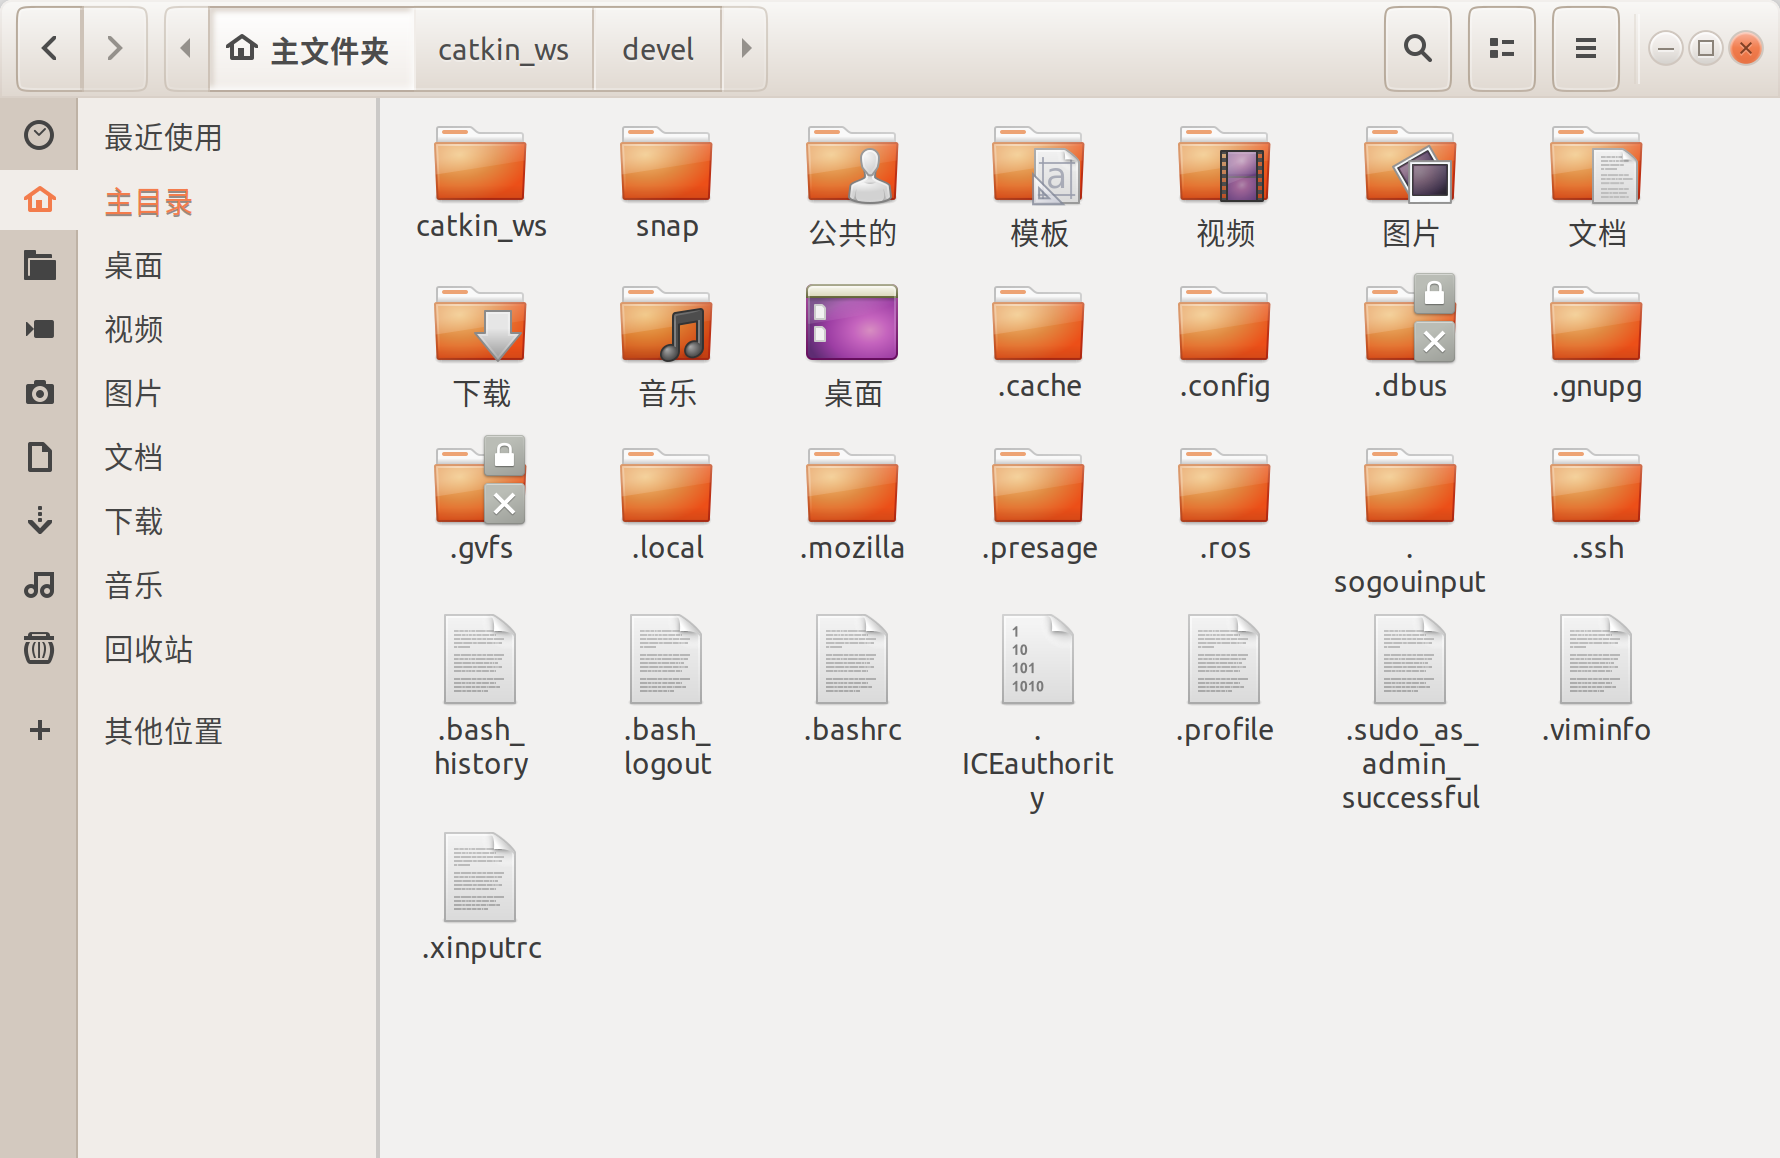Go back with the left arrow button

coord(50,48)
